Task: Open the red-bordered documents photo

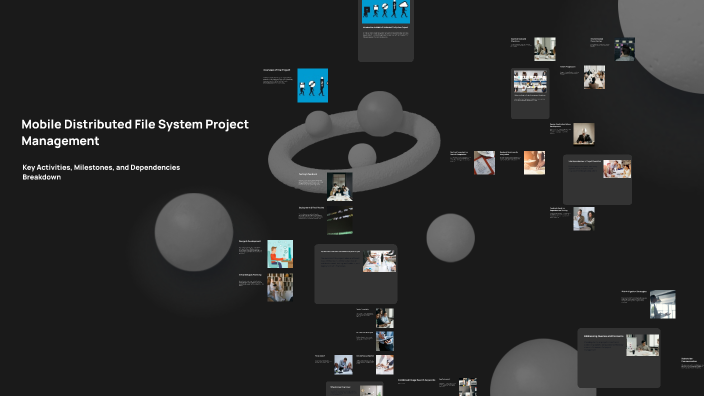Action: click(484, 163)
